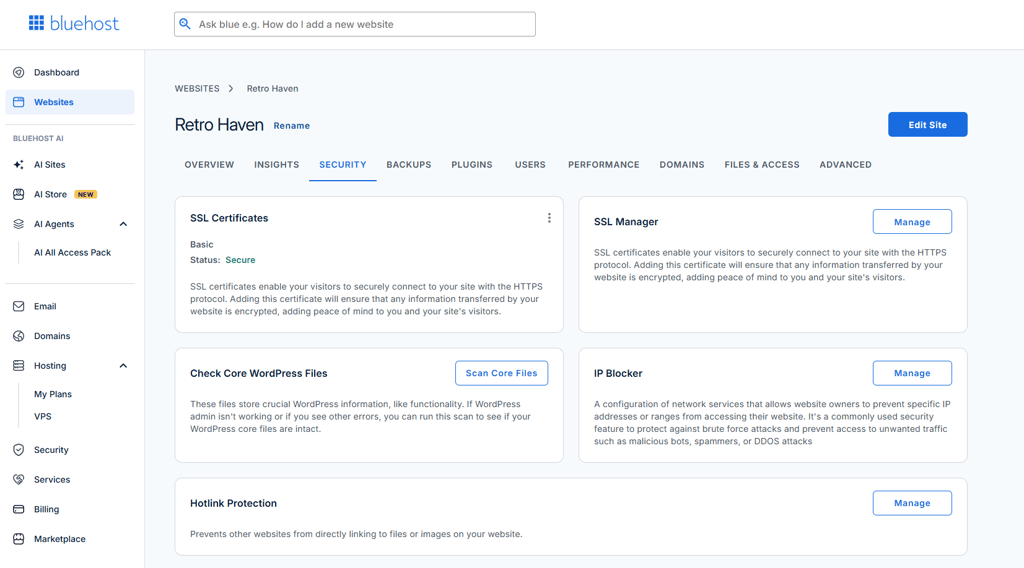Open the INSIGHTS tab
Image resolution: width=1024 pixels, height=568 pixels.
click(276, 165)
